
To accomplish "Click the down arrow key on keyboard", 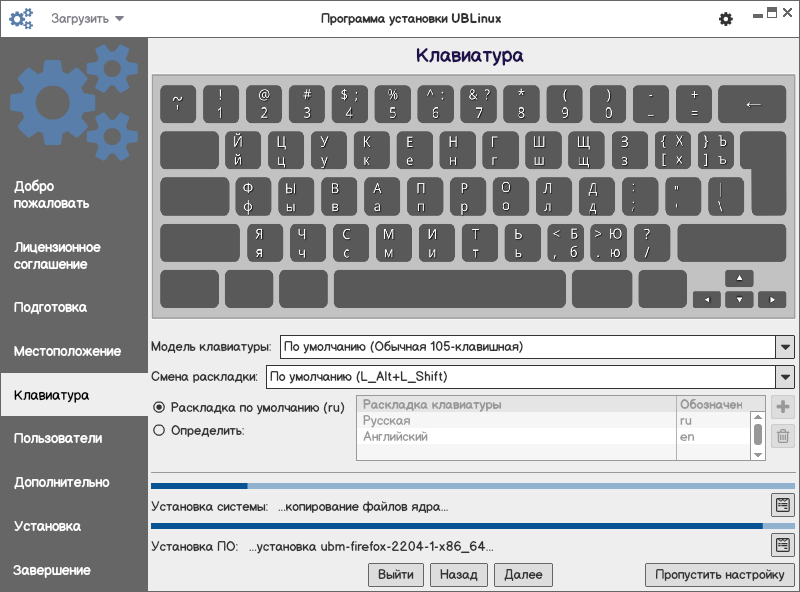I will pos(739,300).
